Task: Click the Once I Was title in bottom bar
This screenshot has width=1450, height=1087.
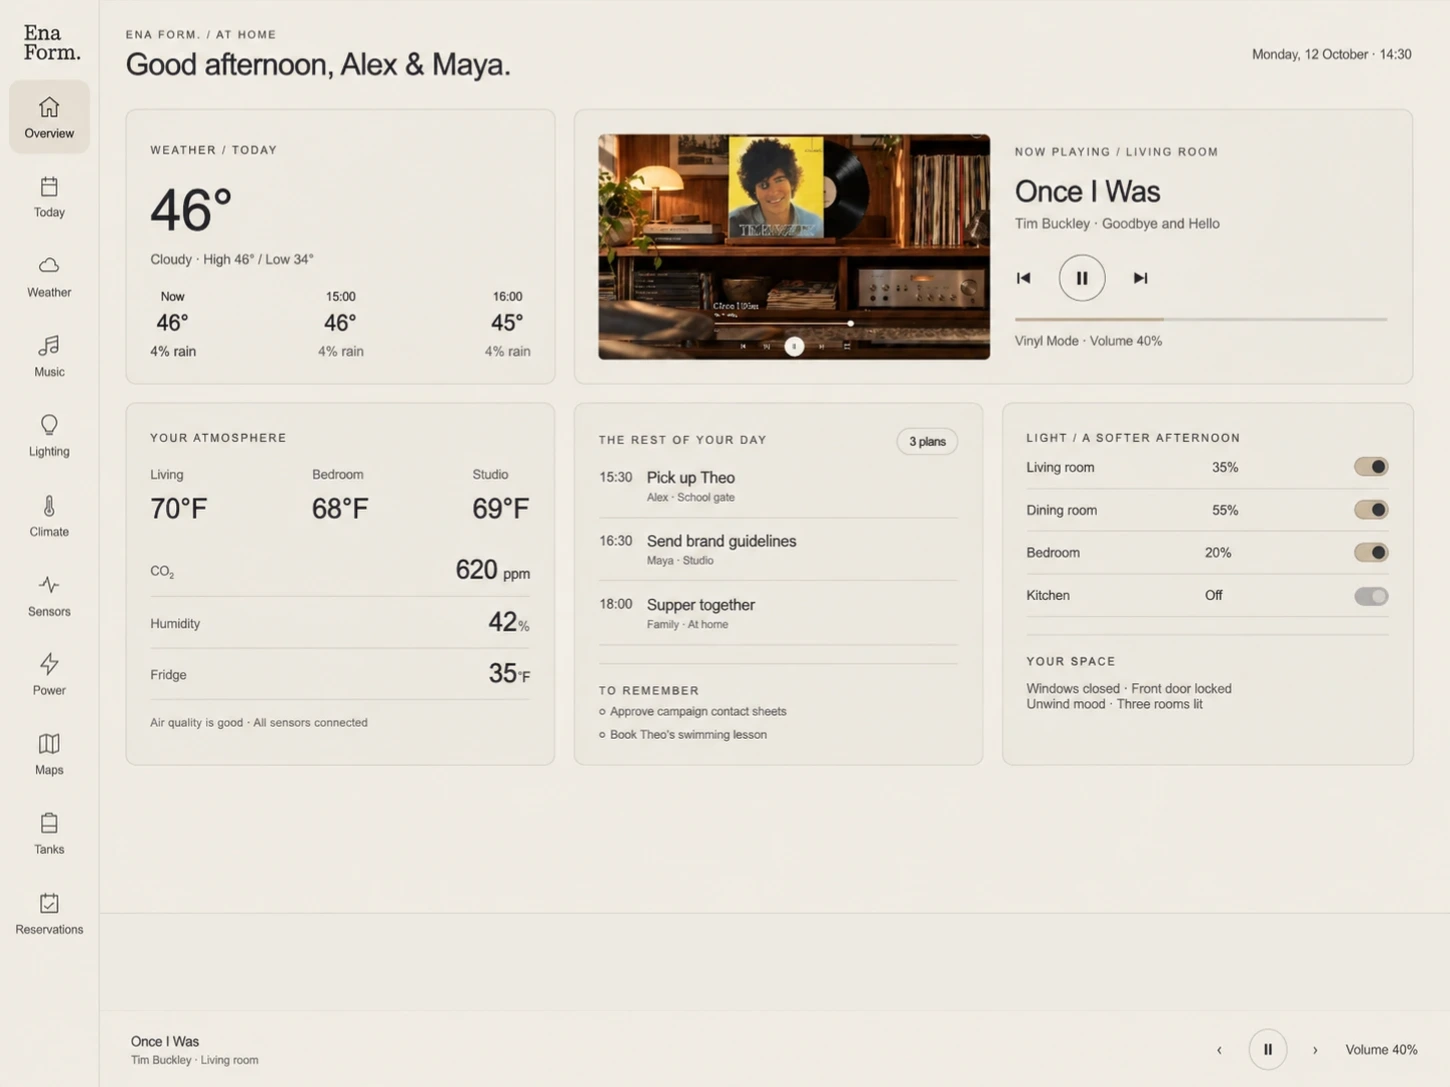Action: [165, 1041]
